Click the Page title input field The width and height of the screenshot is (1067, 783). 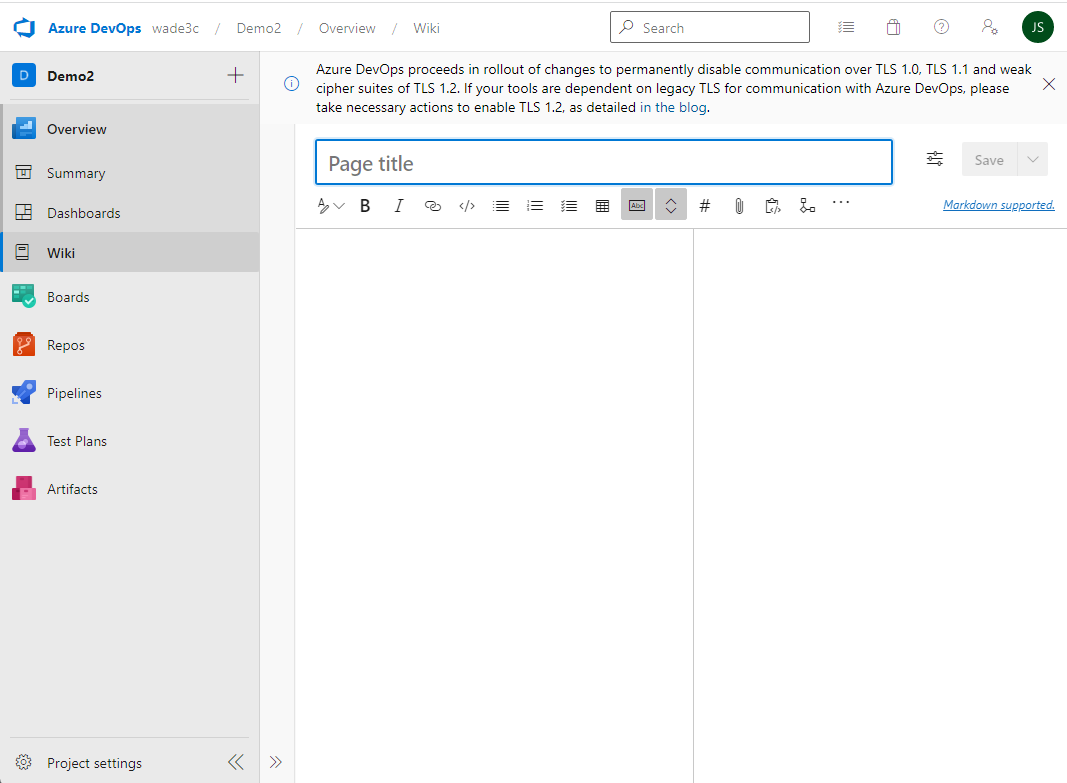[604, 163]
